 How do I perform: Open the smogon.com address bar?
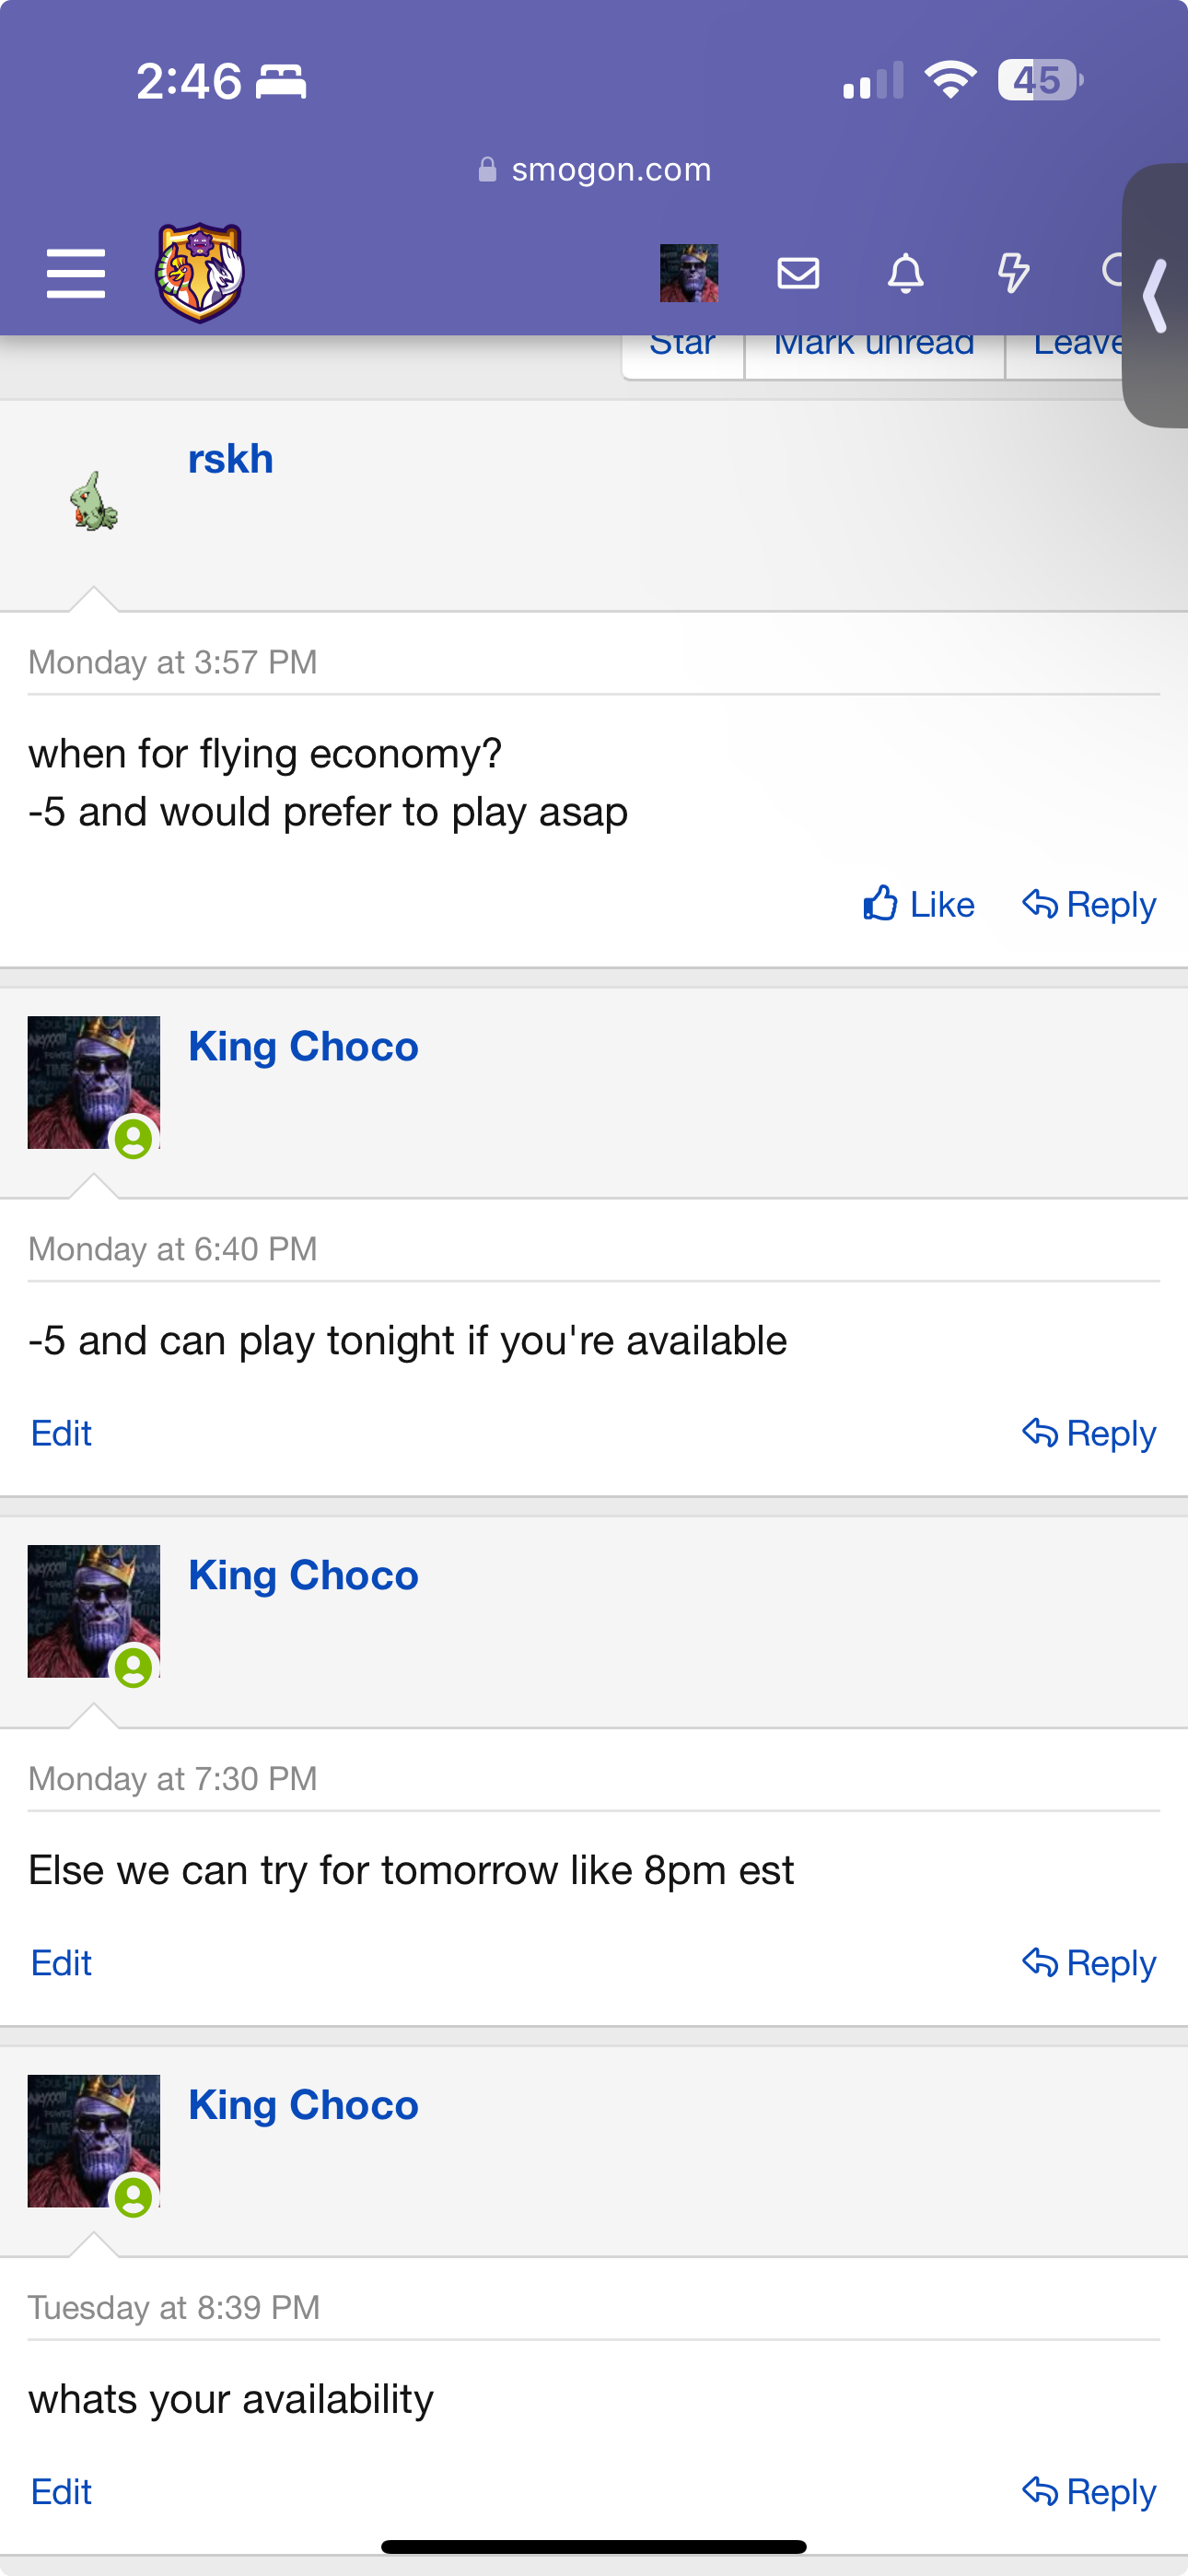(x=595, y=169)
